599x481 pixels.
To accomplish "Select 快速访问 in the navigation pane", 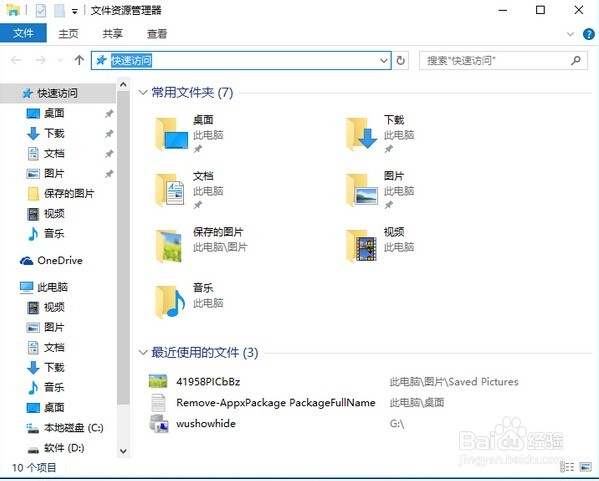I will point(58,93).
